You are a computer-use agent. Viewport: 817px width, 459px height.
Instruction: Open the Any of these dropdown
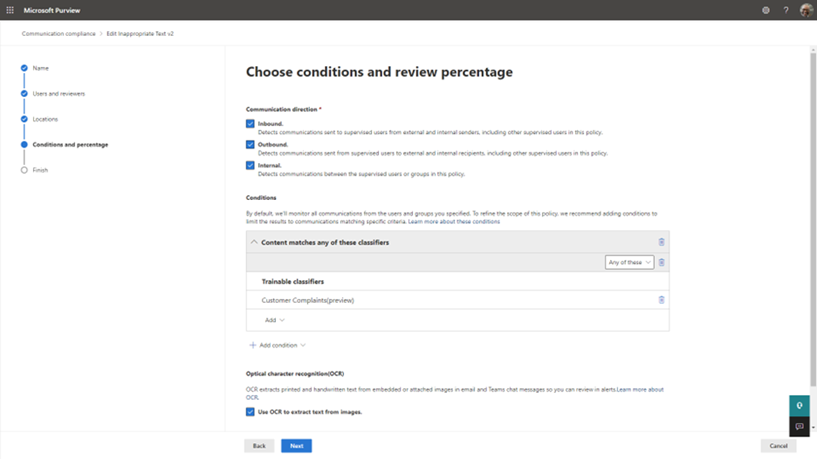pos(629,263)
